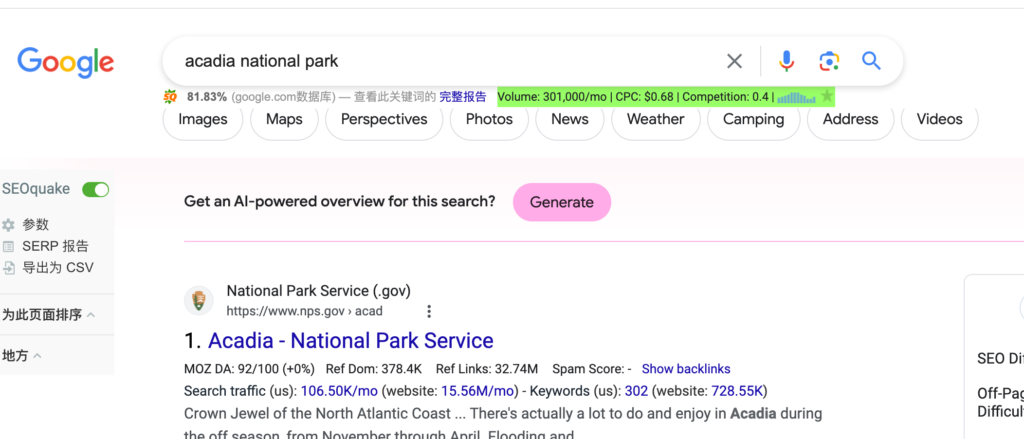
Task: Click the Volume: 301,000/mo text
Action: pos(552,97)
